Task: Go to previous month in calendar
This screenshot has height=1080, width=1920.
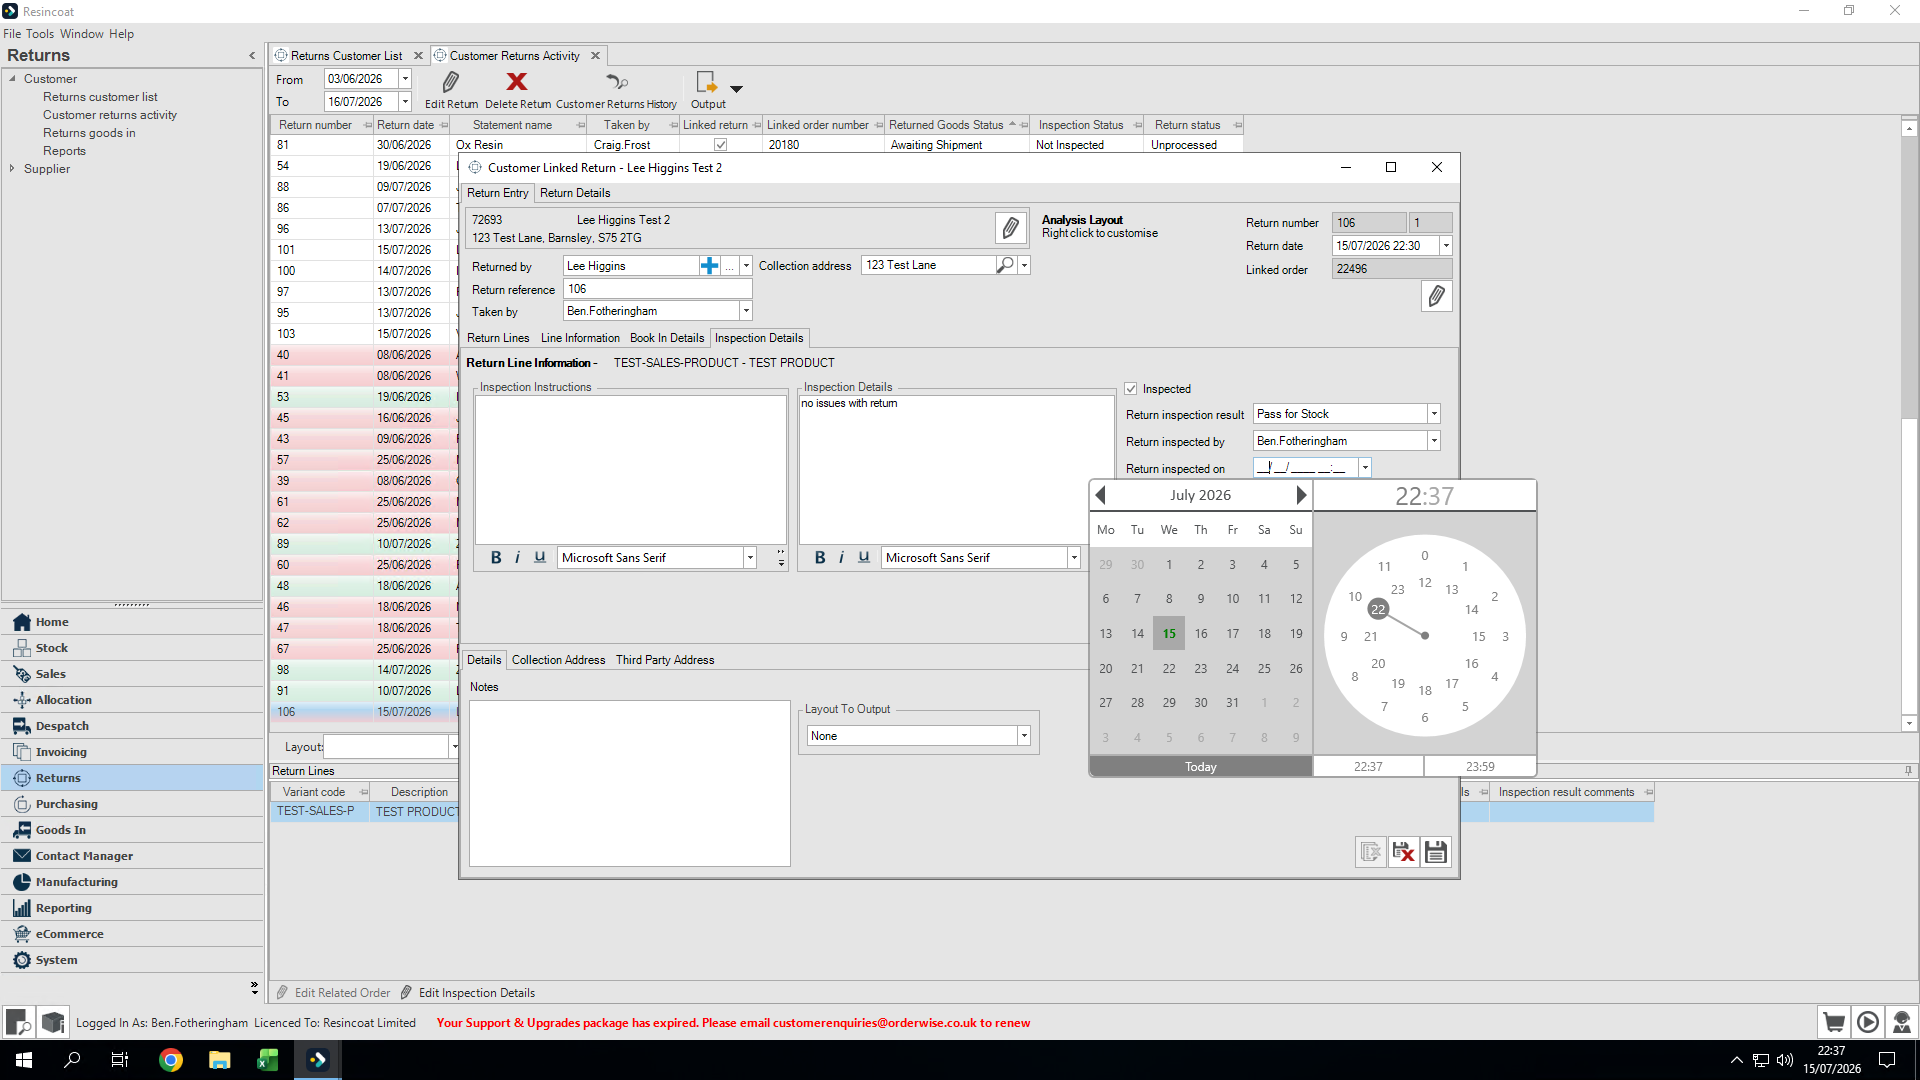Action: 1101,495
